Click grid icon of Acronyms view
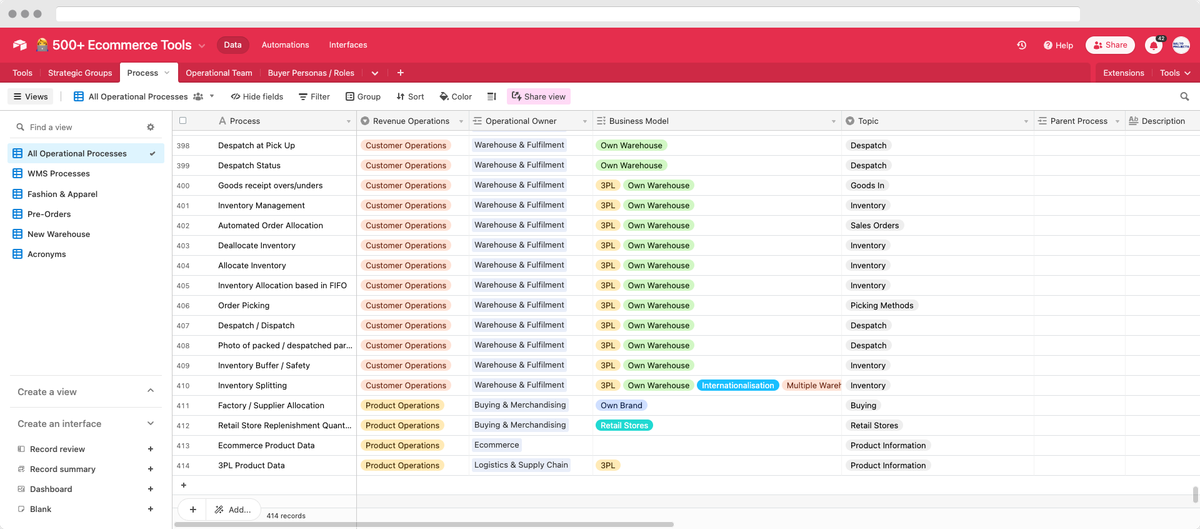Image resolution: width=1200 pixels, height=529 pixels. 17,254
